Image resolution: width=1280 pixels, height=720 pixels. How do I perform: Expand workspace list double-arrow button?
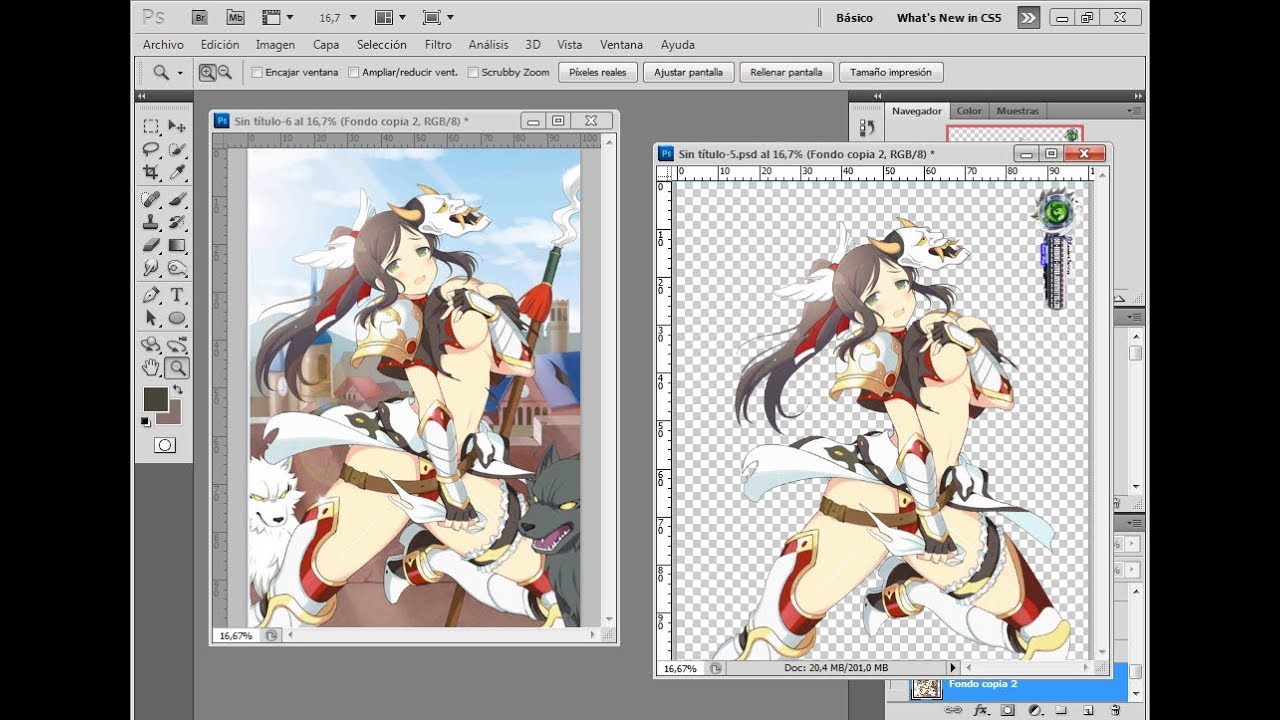(x=1029, y=17)
